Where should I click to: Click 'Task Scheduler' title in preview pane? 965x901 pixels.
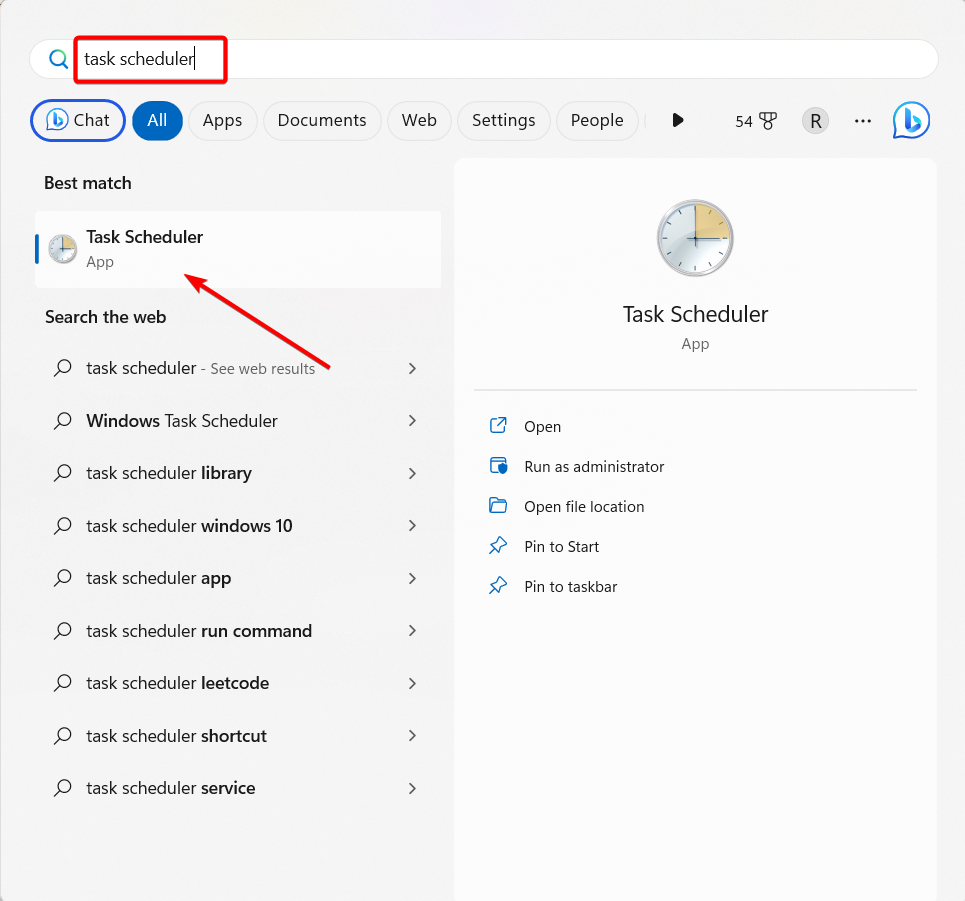[695, 314]
